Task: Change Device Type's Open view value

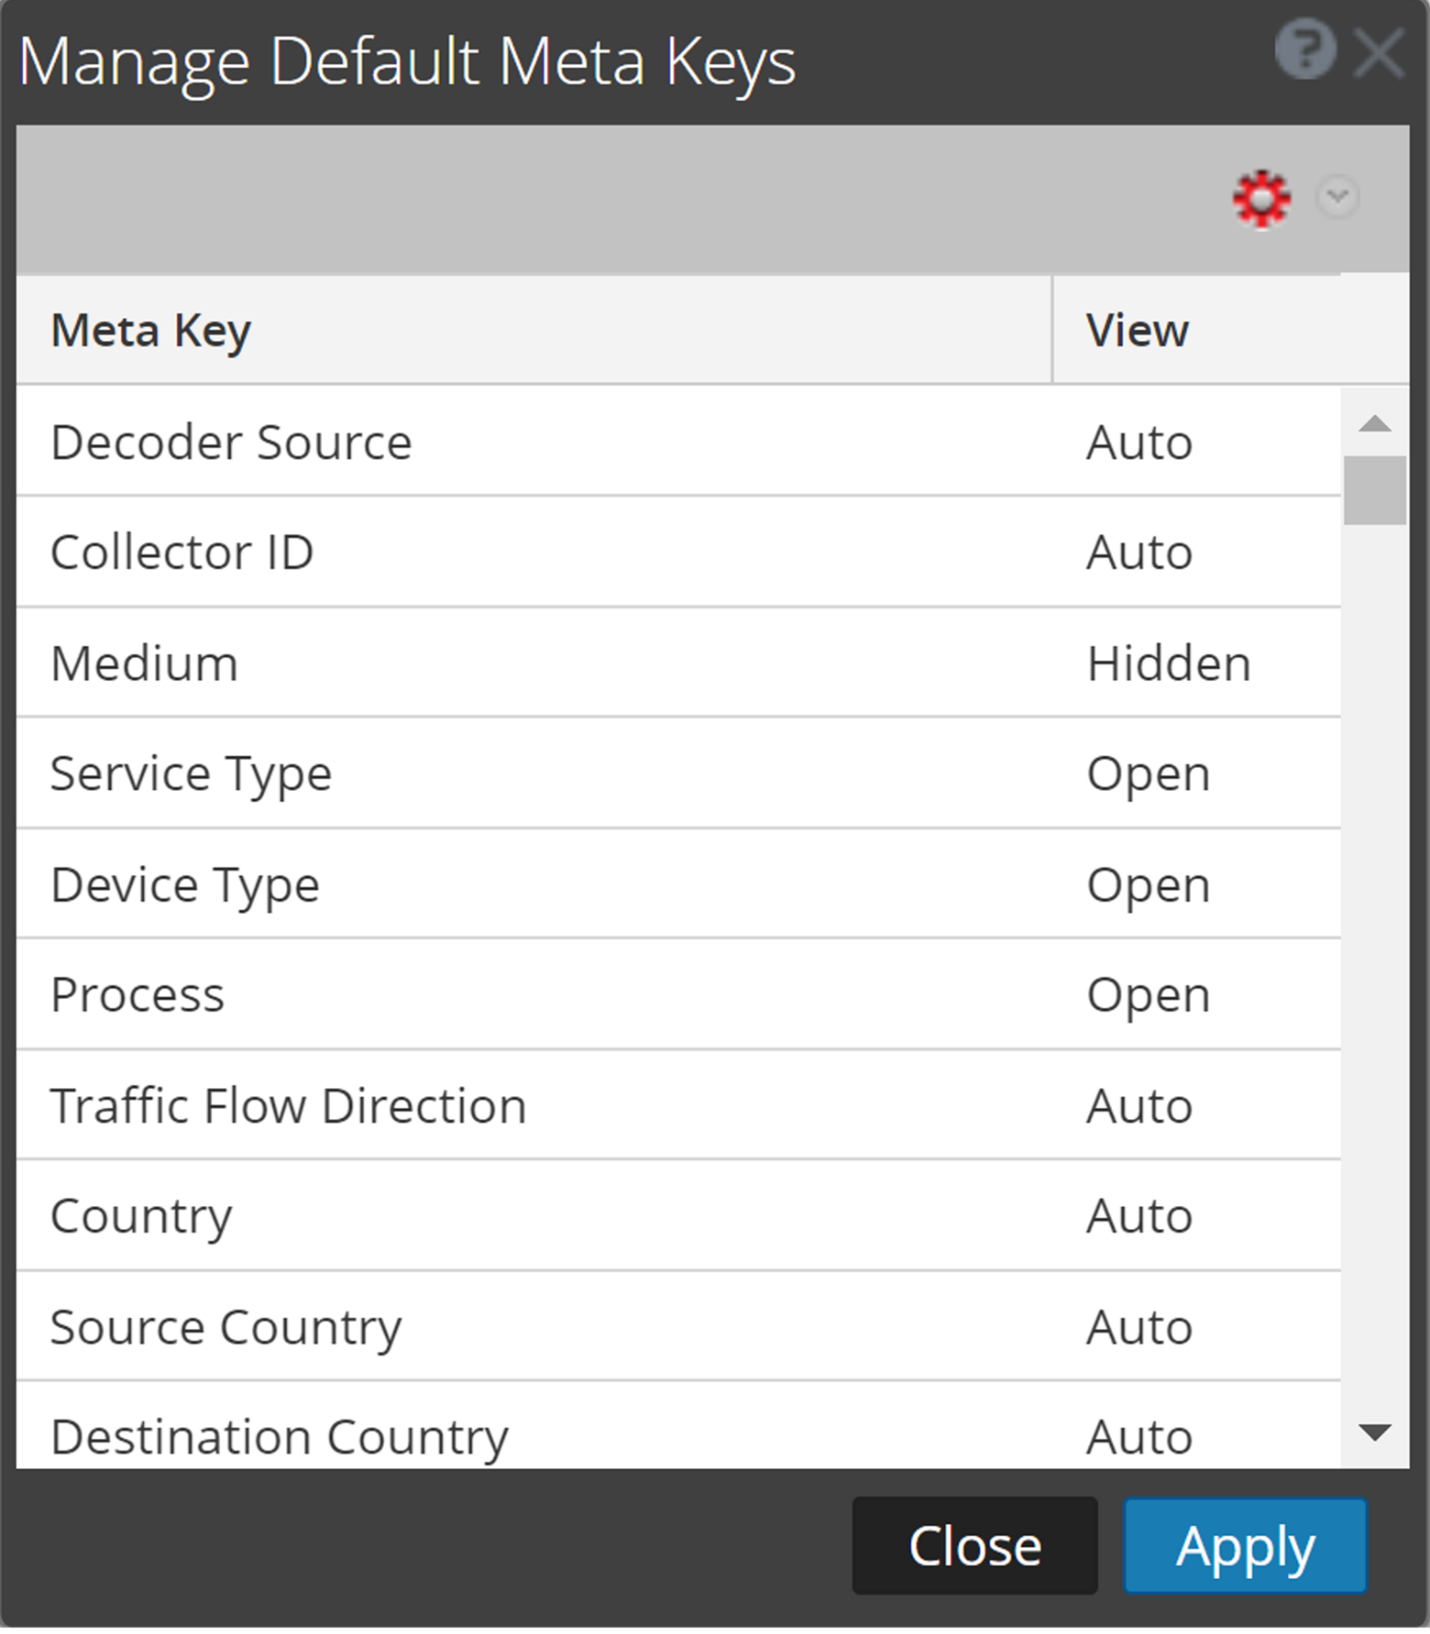Action: [1148, 885]
